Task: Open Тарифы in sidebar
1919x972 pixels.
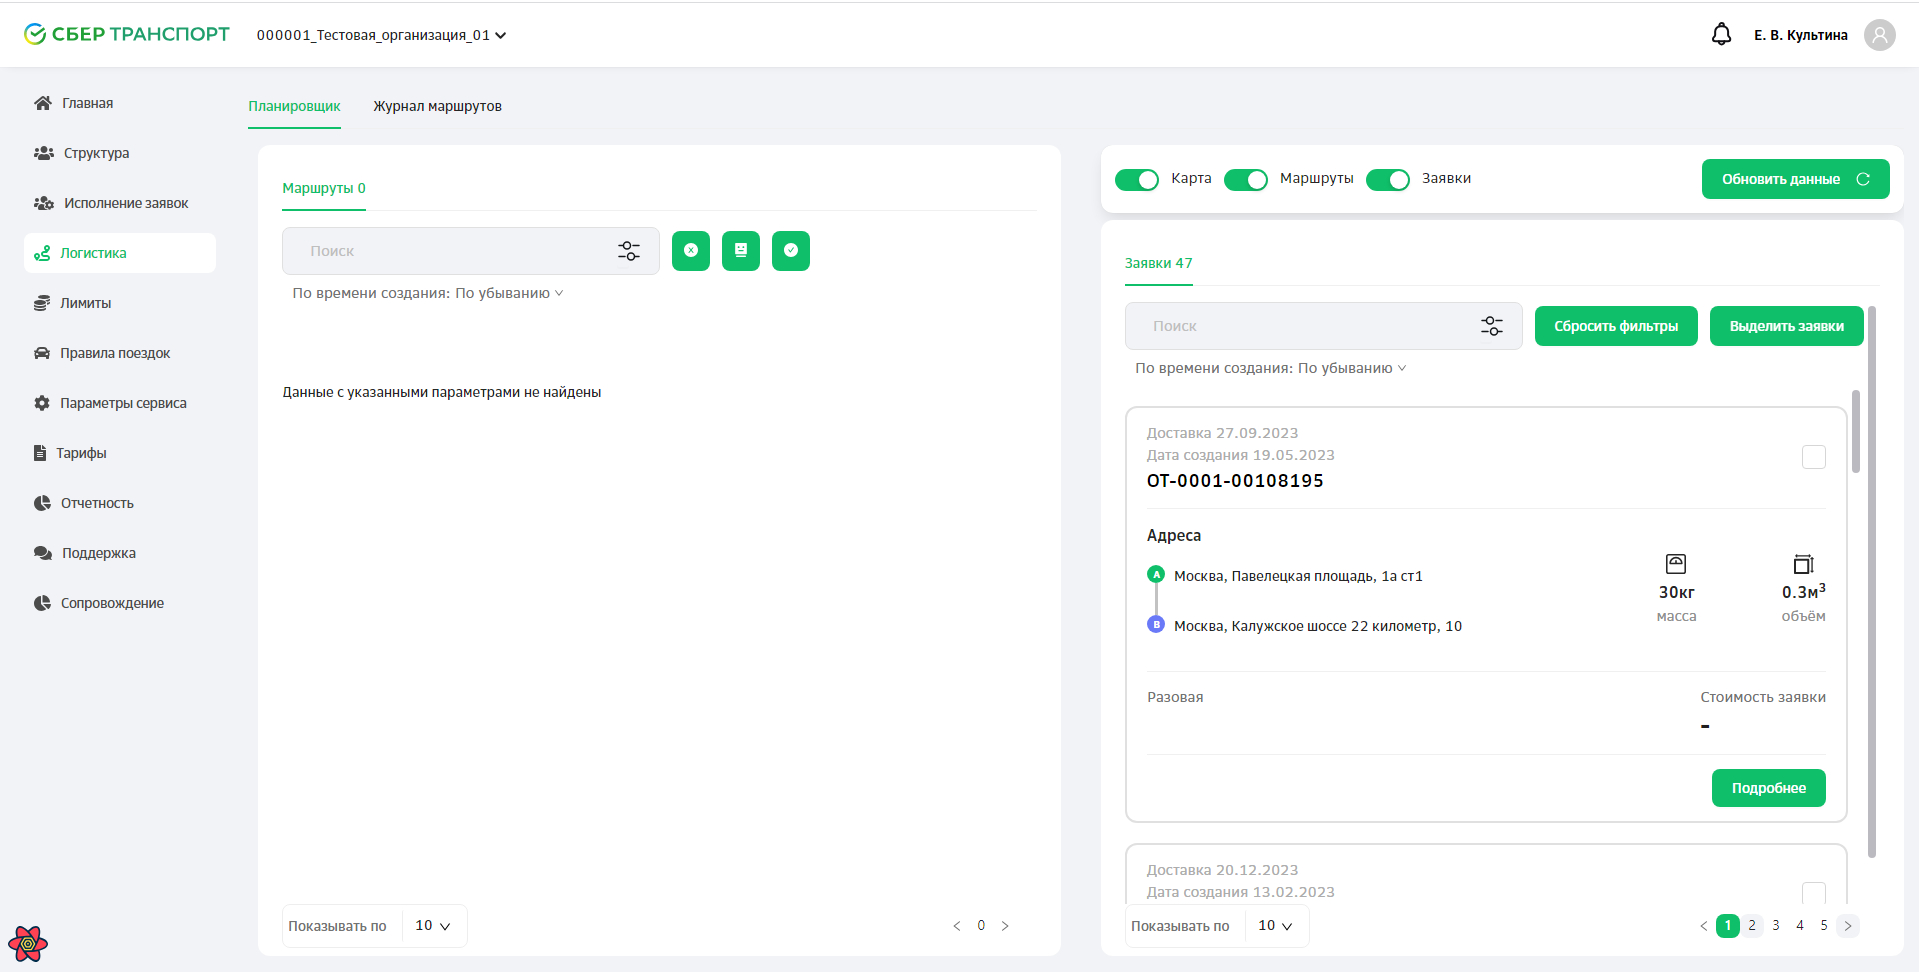Action: tap(120, 453)
